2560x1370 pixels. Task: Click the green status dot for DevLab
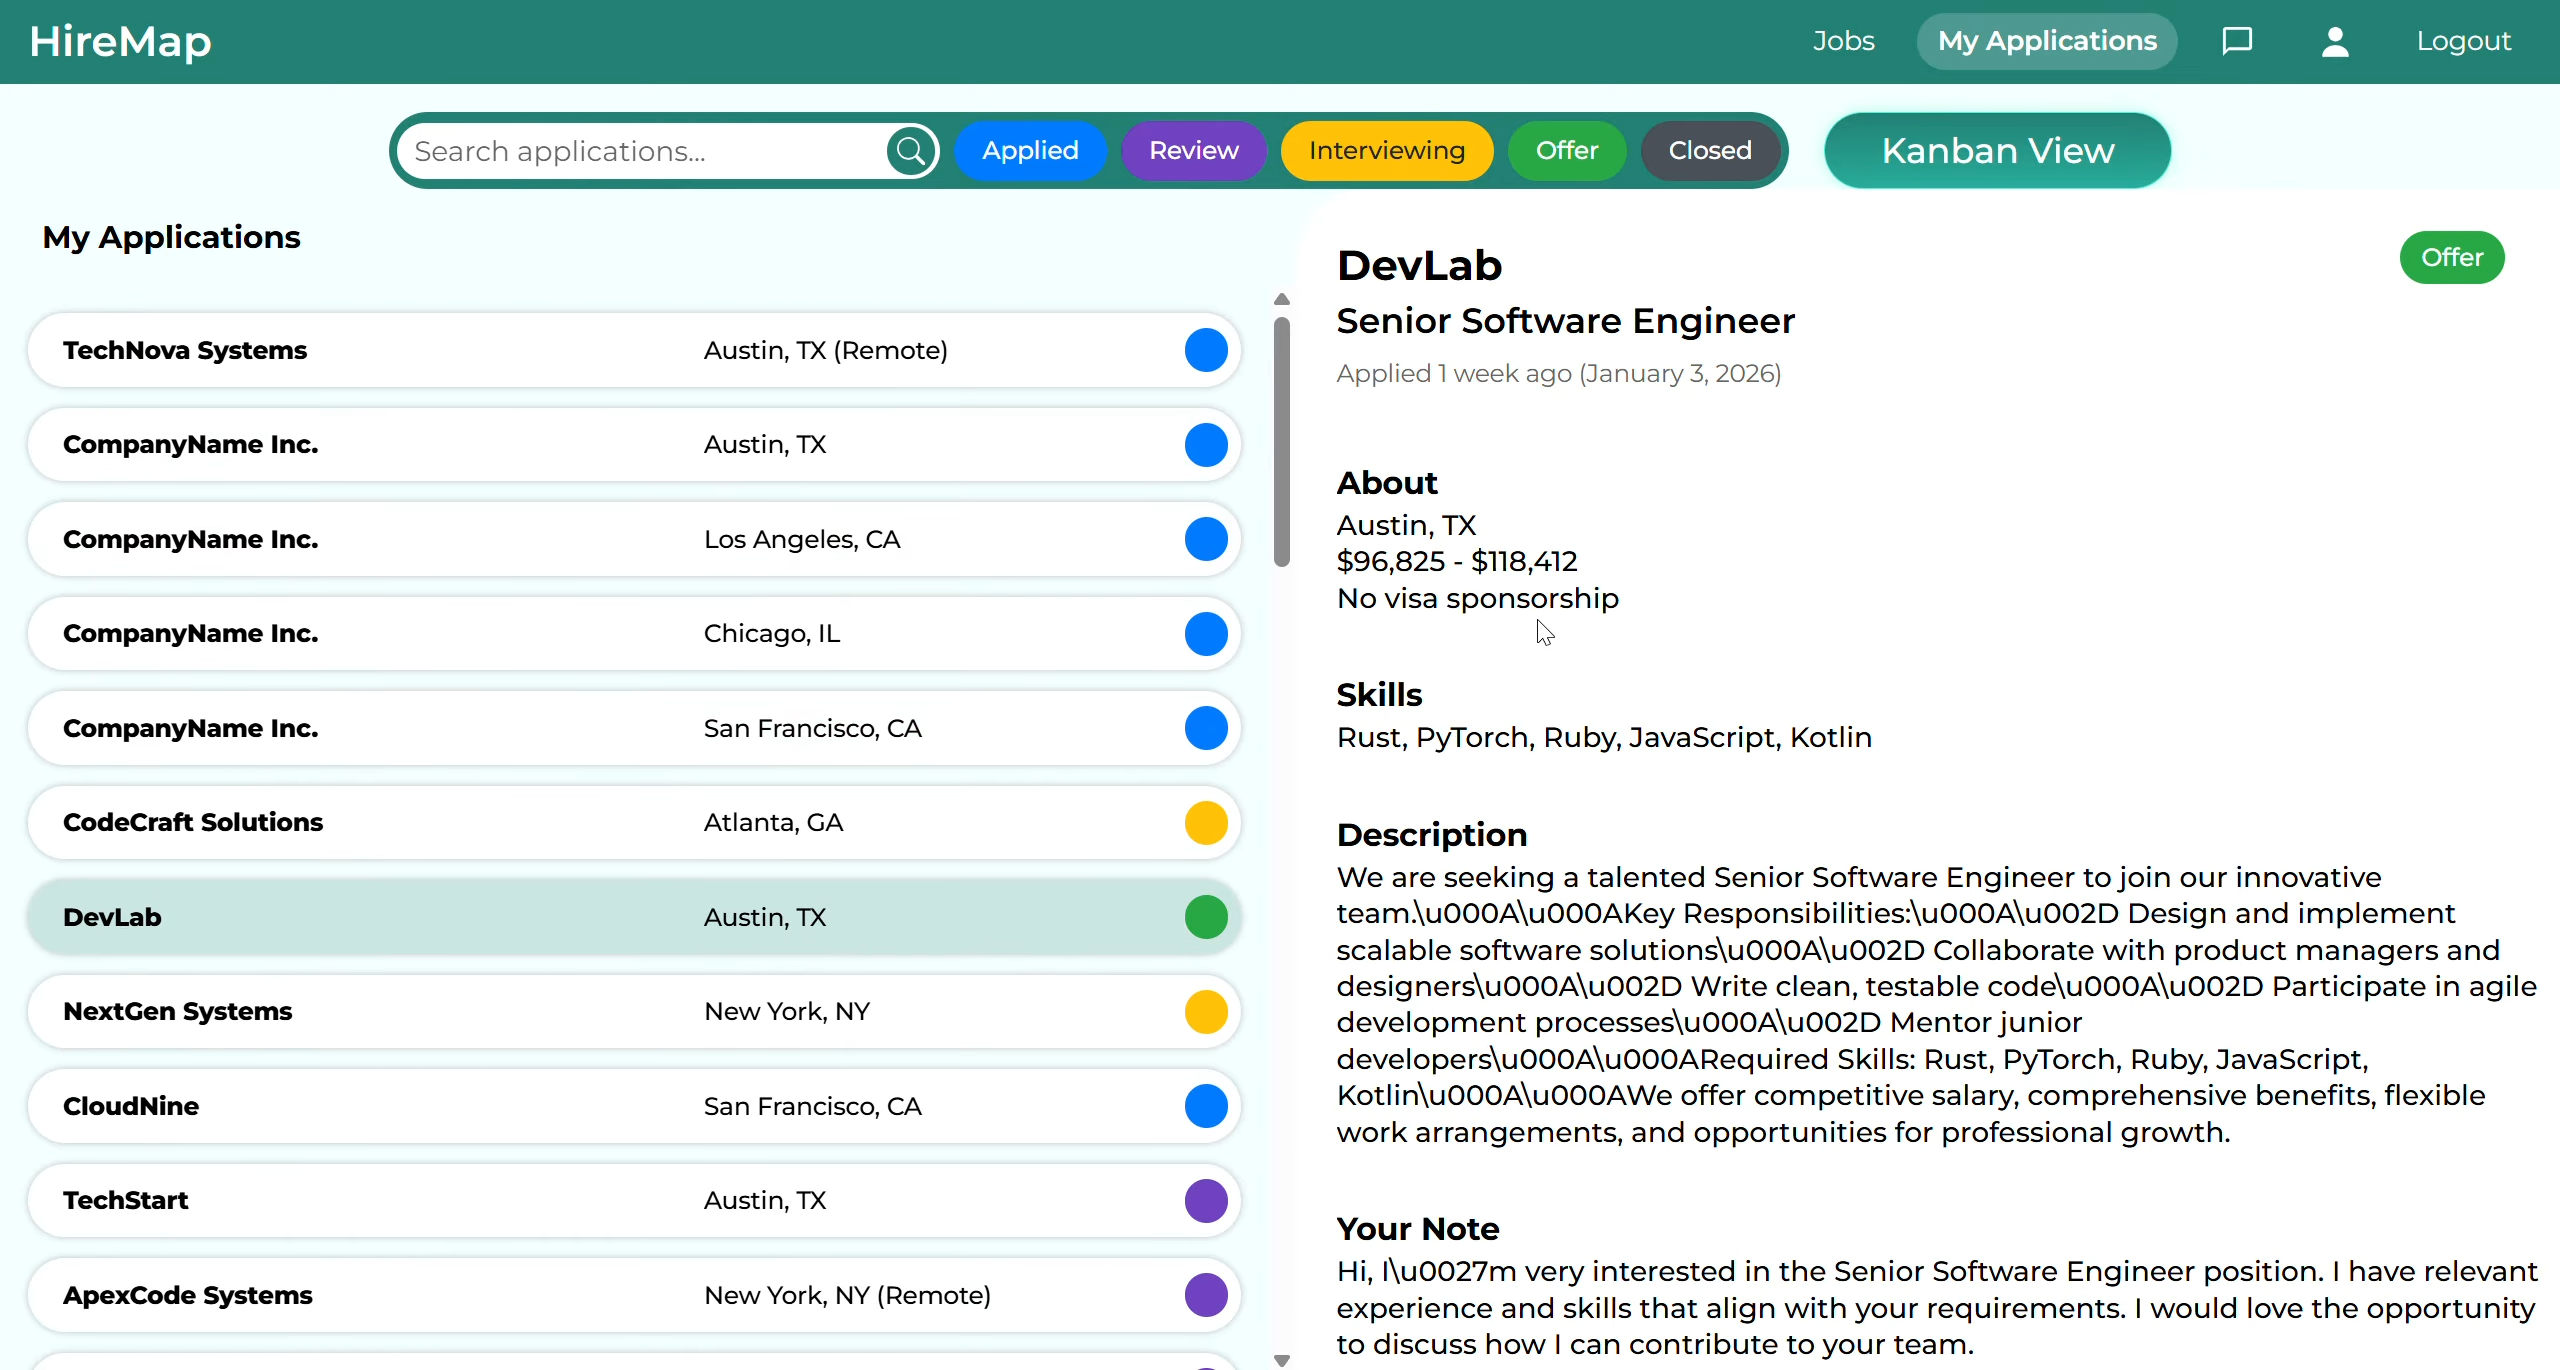click(1206, 917)
